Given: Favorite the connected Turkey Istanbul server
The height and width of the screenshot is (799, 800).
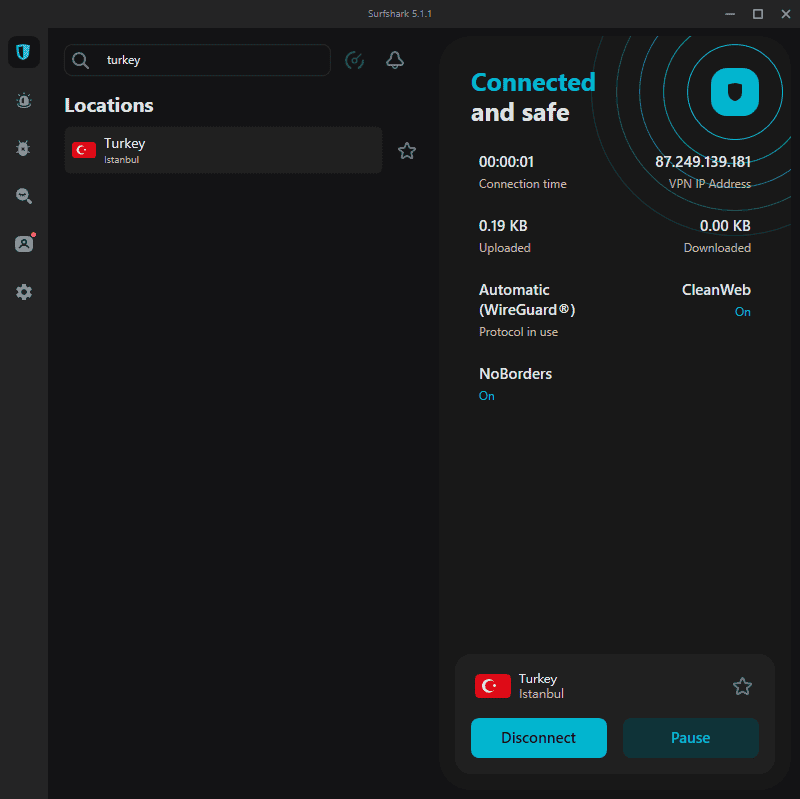Looking at the screenshot, I should [742, 686].
